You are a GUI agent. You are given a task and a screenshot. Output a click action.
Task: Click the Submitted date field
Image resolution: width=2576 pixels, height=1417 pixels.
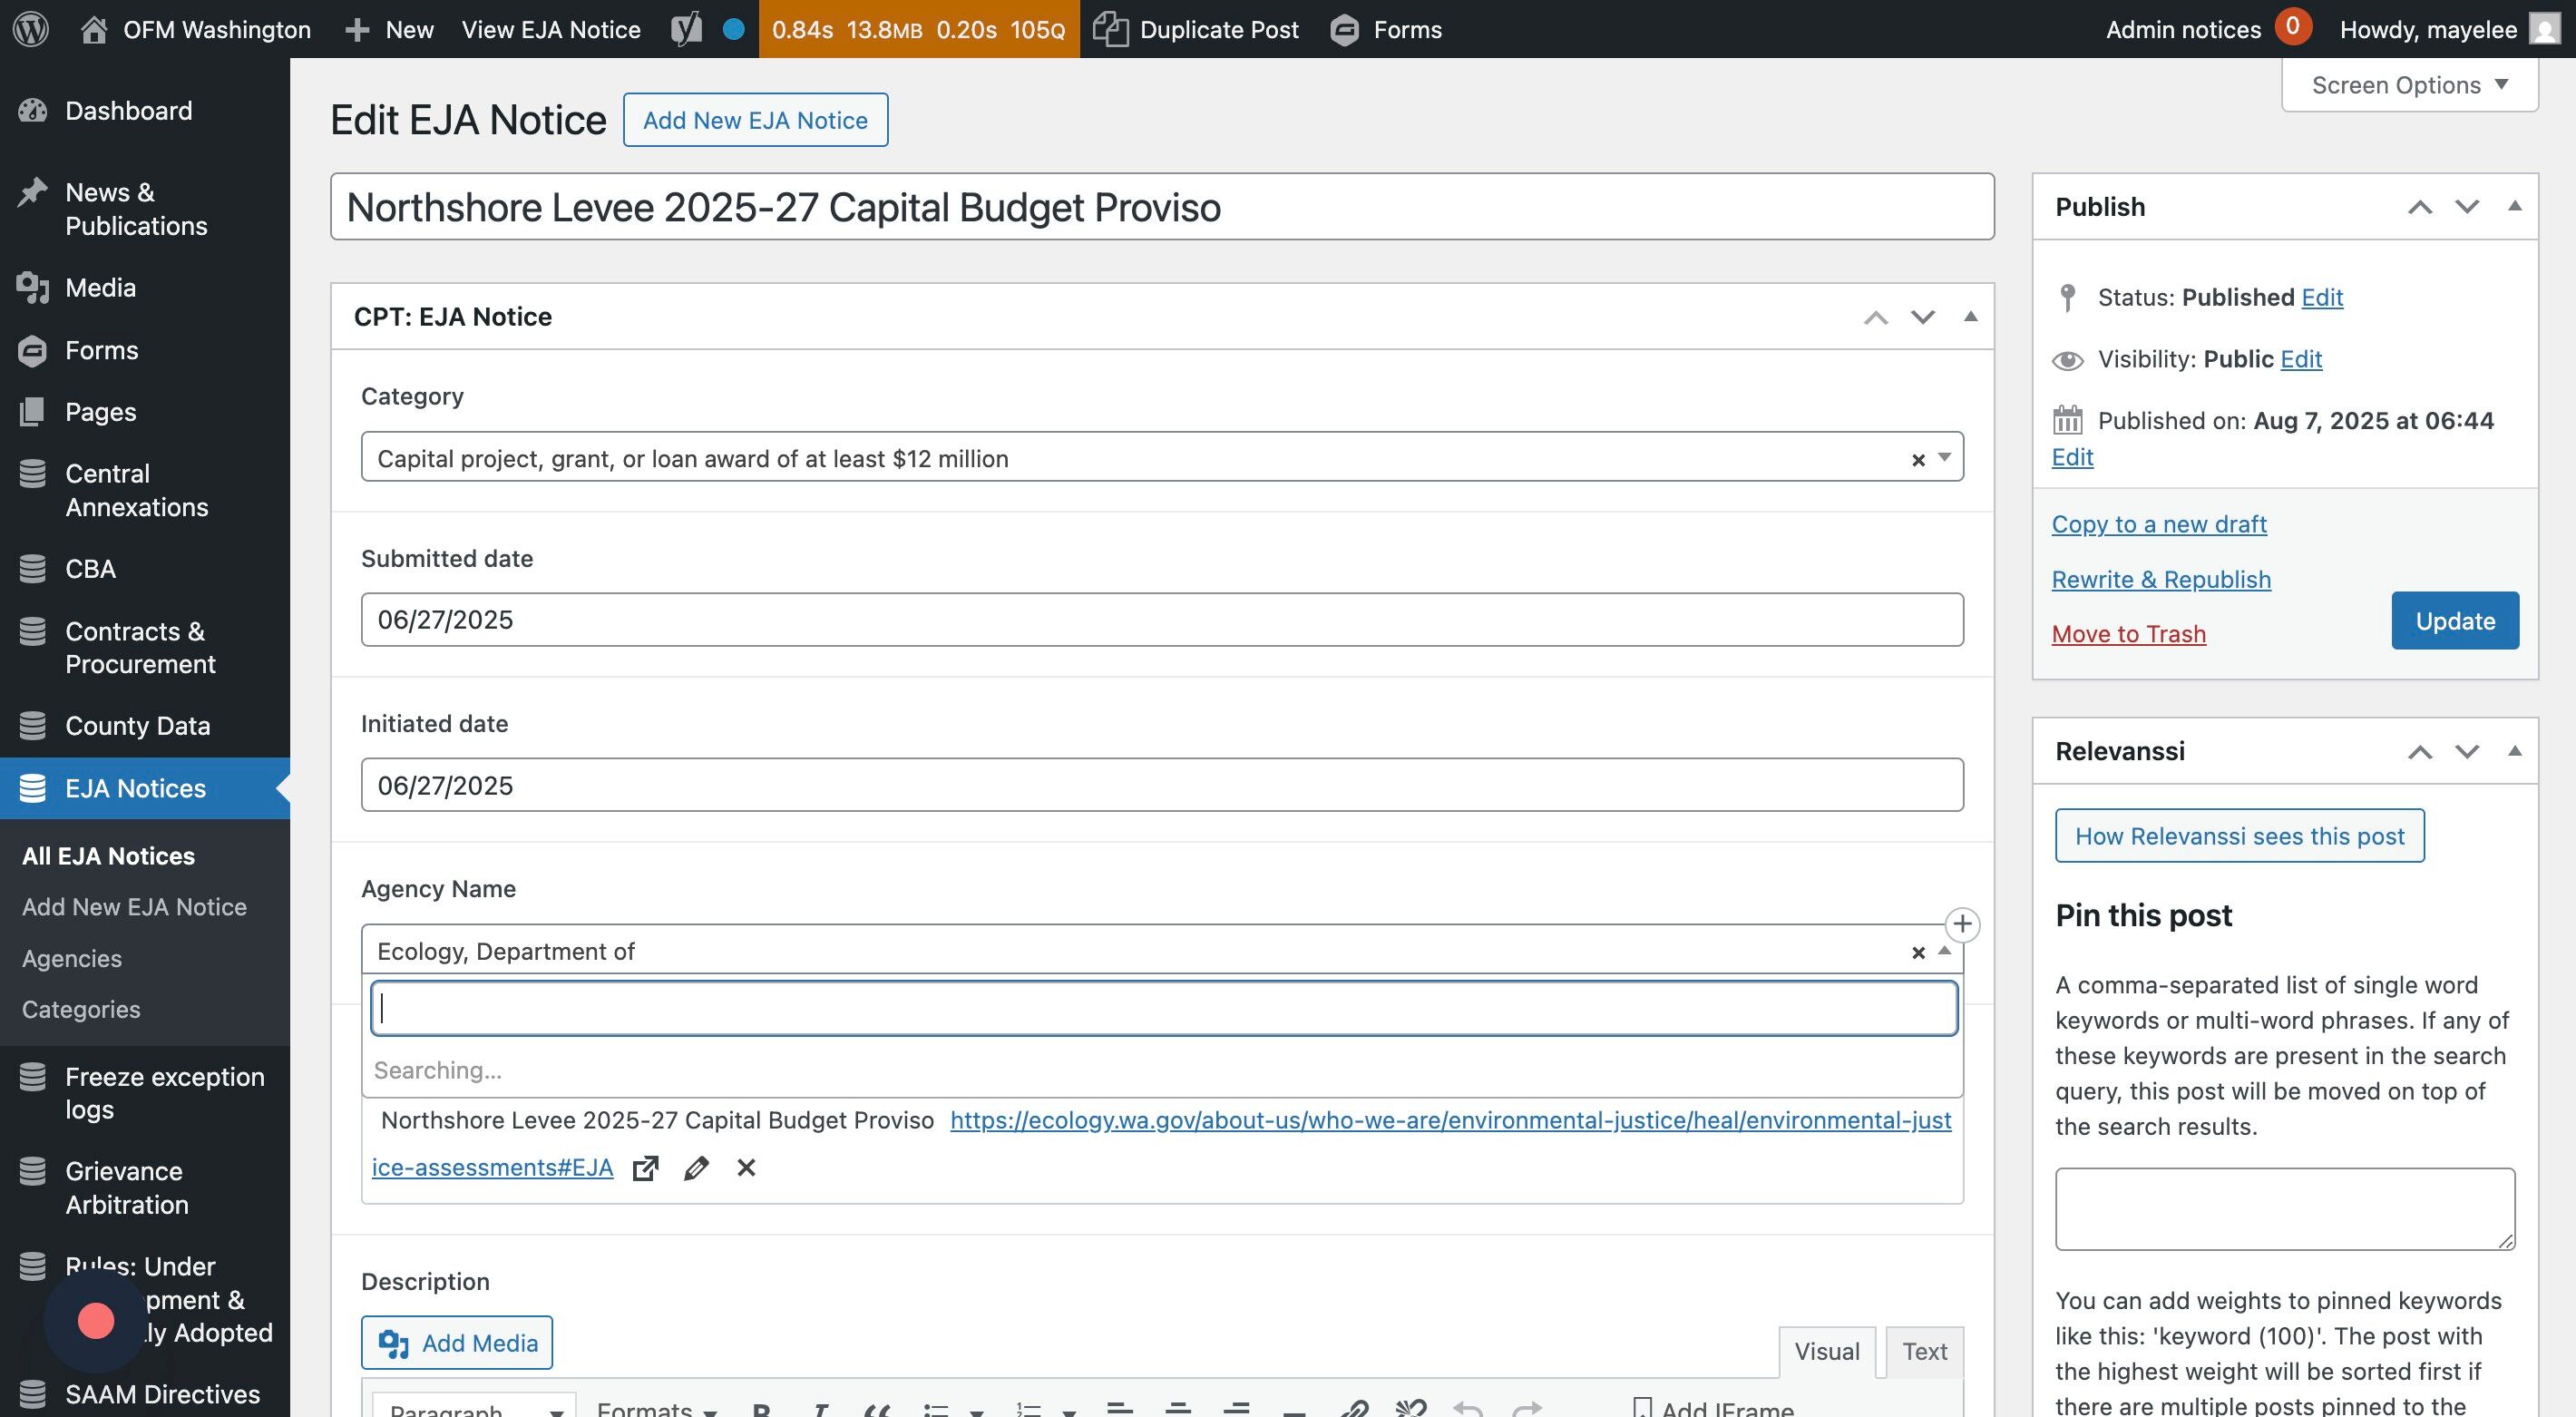pos(1162,620)
